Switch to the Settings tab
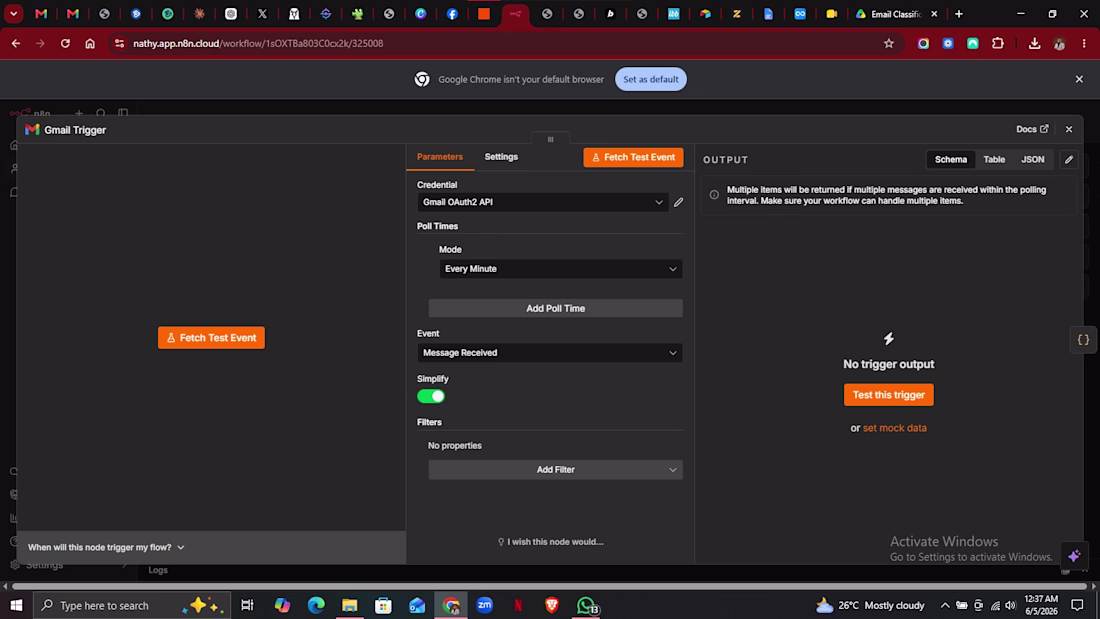Viewport: 1100px width, 619px height. point(501,157)
